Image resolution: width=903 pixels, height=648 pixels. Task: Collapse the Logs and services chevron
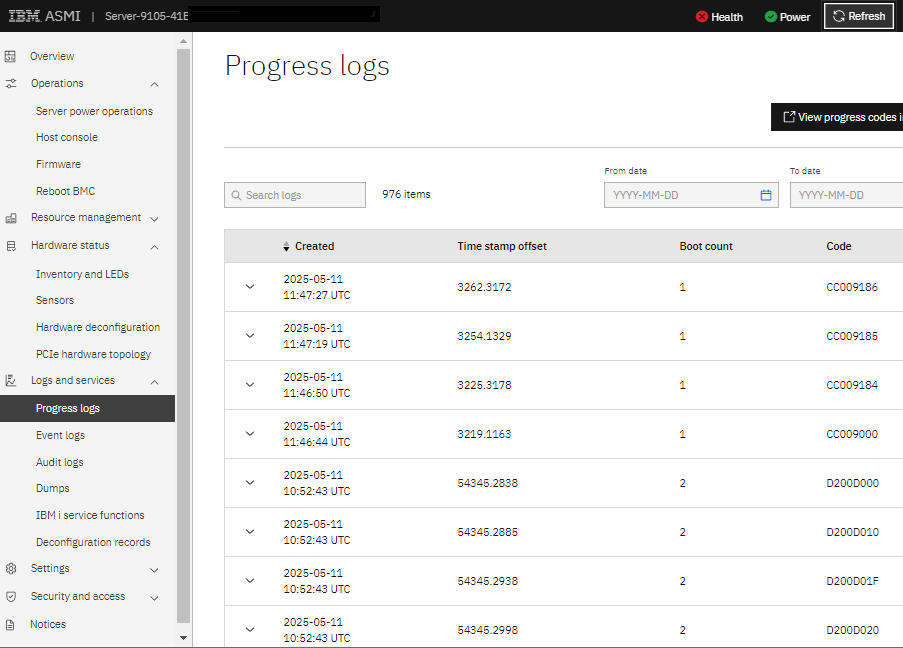coord(154,382)
